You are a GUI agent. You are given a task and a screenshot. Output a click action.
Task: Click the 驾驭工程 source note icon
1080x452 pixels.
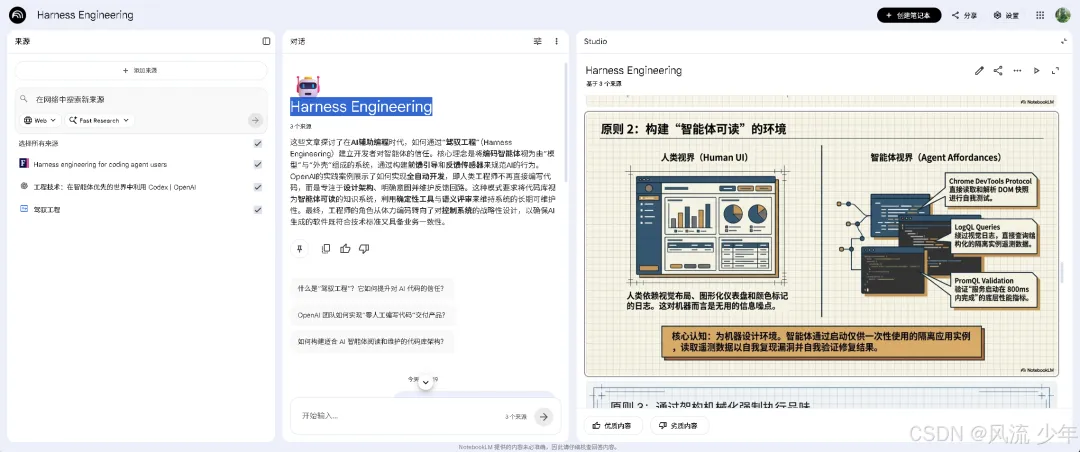[24, 209]
